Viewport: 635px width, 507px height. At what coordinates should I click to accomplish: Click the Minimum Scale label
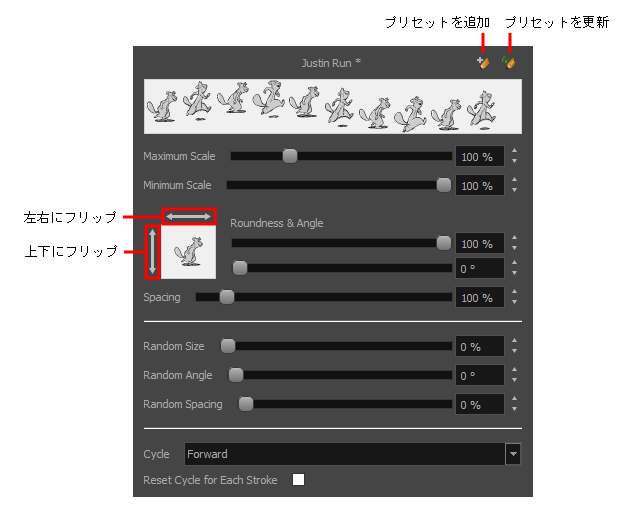[x=177, y=185]
